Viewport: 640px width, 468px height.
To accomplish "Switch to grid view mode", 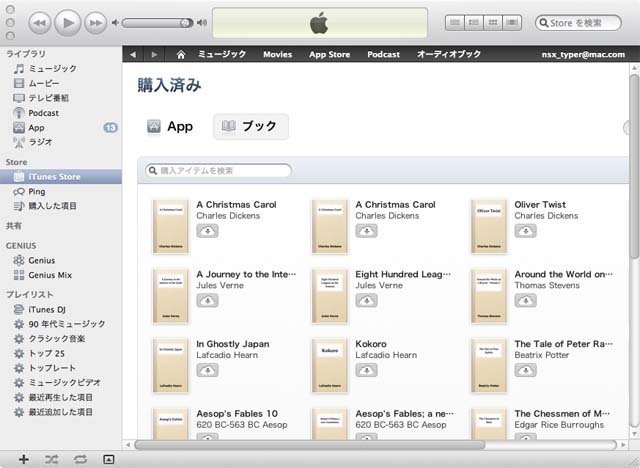I will pyautogui.click(x=493, y=23).
